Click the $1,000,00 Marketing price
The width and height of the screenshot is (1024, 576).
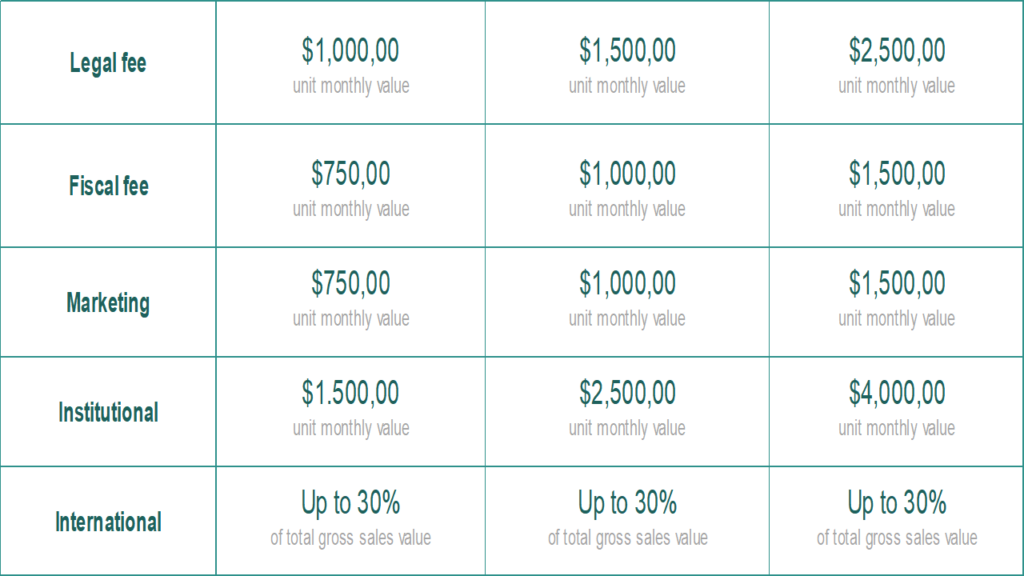pos(627,283)
